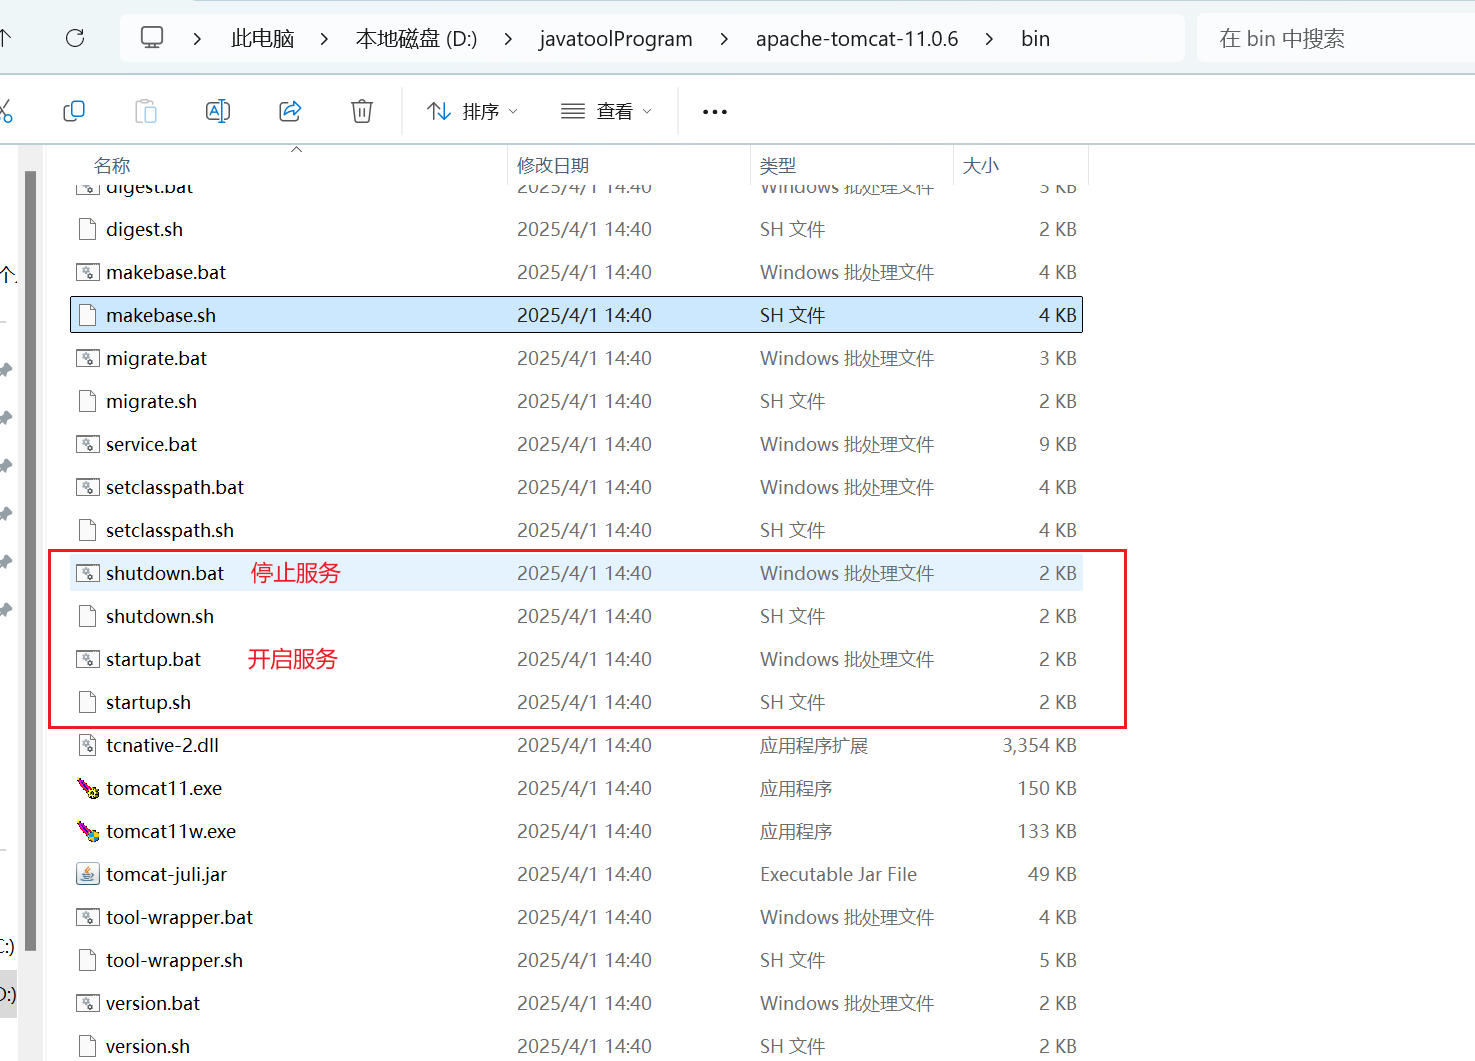Select the migrate.sh file name

tap(151, 401)
